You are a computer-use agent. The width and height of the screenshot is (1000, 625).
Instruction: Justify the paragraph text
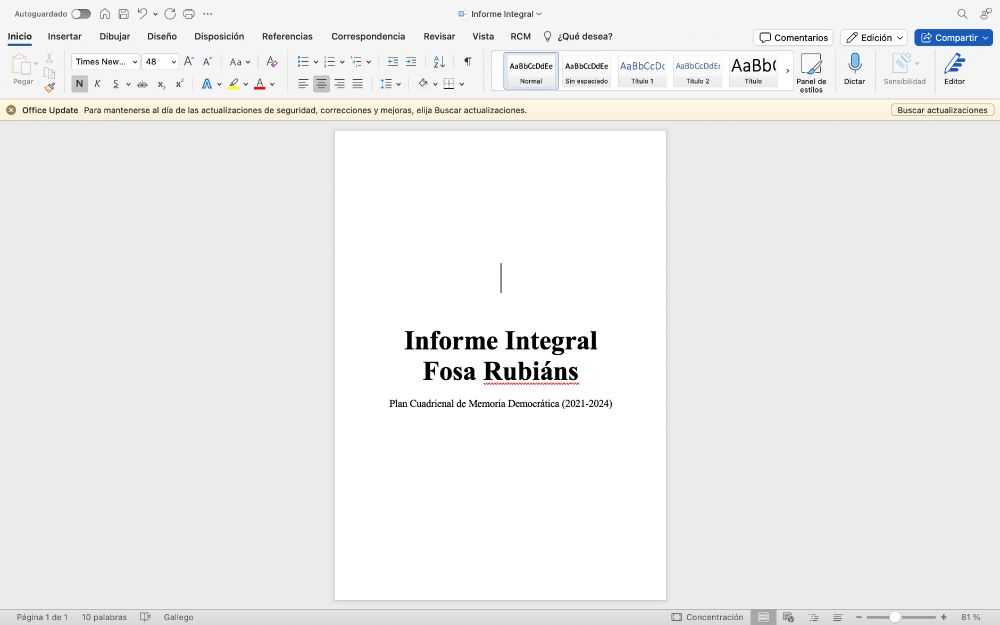pyautogui.click(x=358, y=84)
